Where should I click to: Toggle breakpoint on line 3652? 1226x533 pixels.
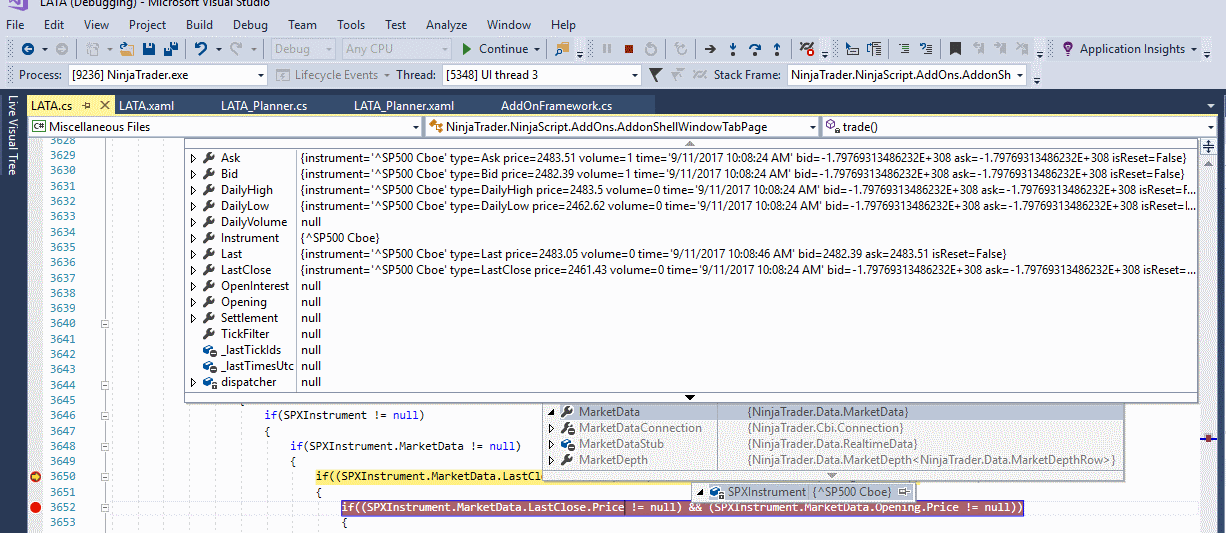[36, 508]
